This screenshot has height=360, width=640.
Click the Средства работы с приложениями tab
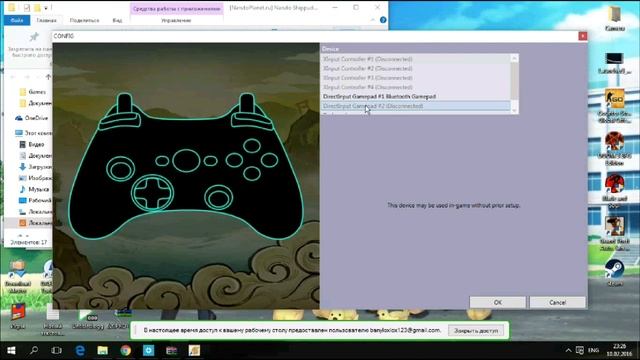177,9
